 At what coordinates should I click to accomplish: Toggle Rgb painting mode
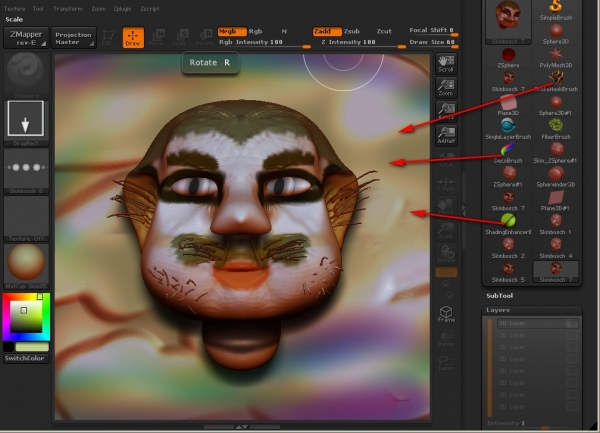pyautogui.click(x=255, y=31)
